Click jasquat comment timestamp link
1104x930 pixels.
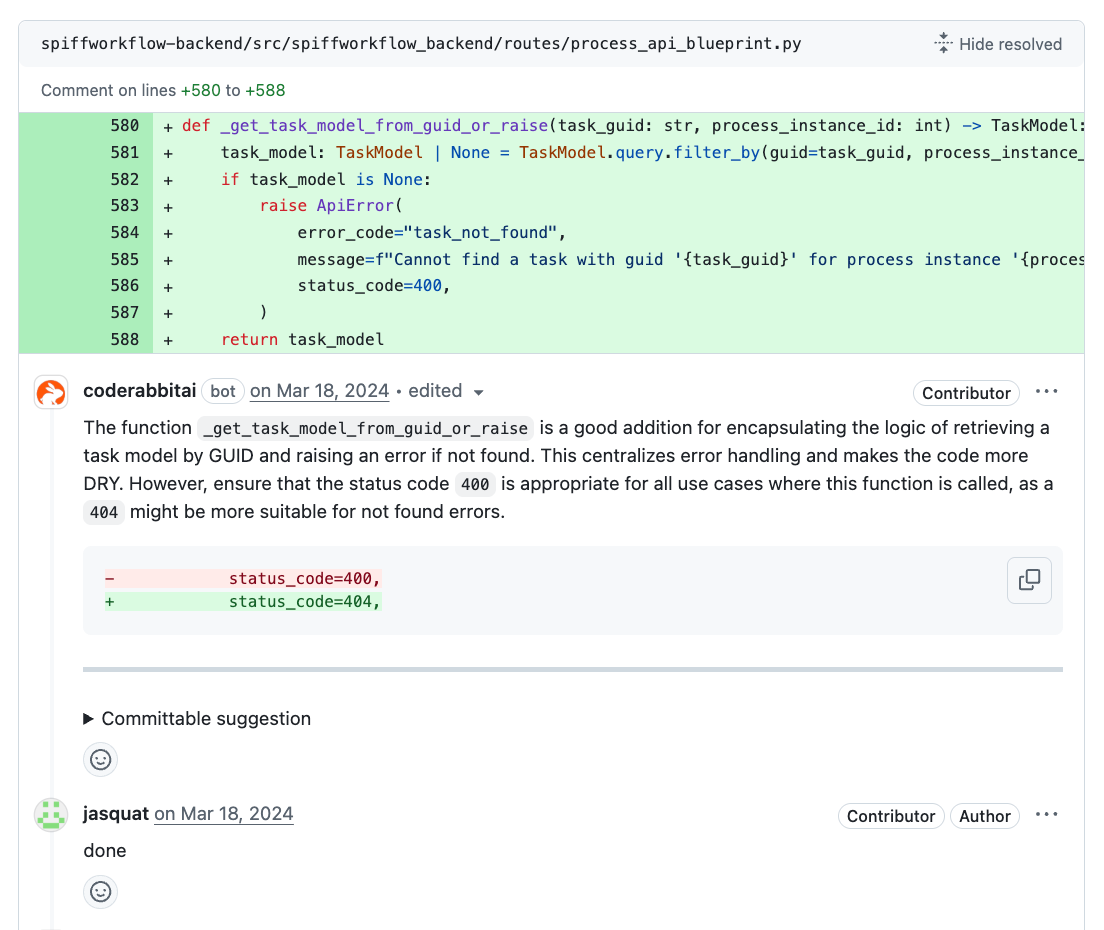pyautogui.click(x=224, y=814)
